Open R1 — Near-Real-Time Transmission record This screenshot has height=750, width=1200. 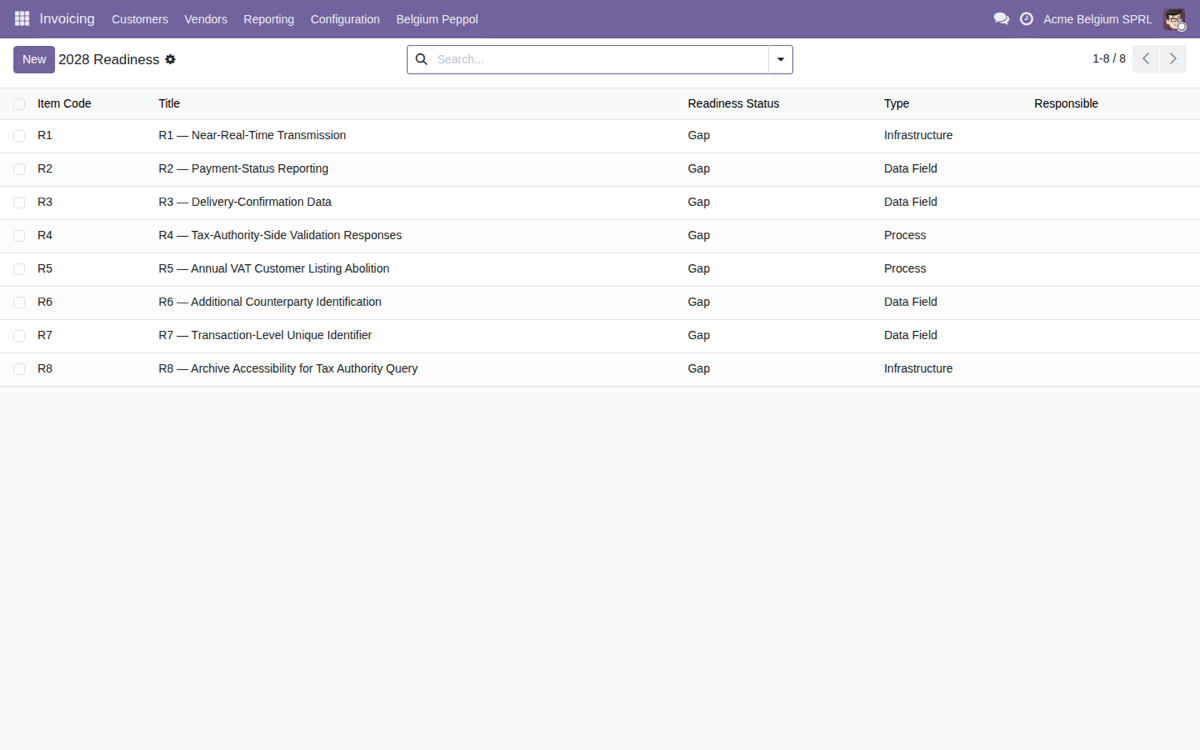pyautogui.click(x=252, y=136)
